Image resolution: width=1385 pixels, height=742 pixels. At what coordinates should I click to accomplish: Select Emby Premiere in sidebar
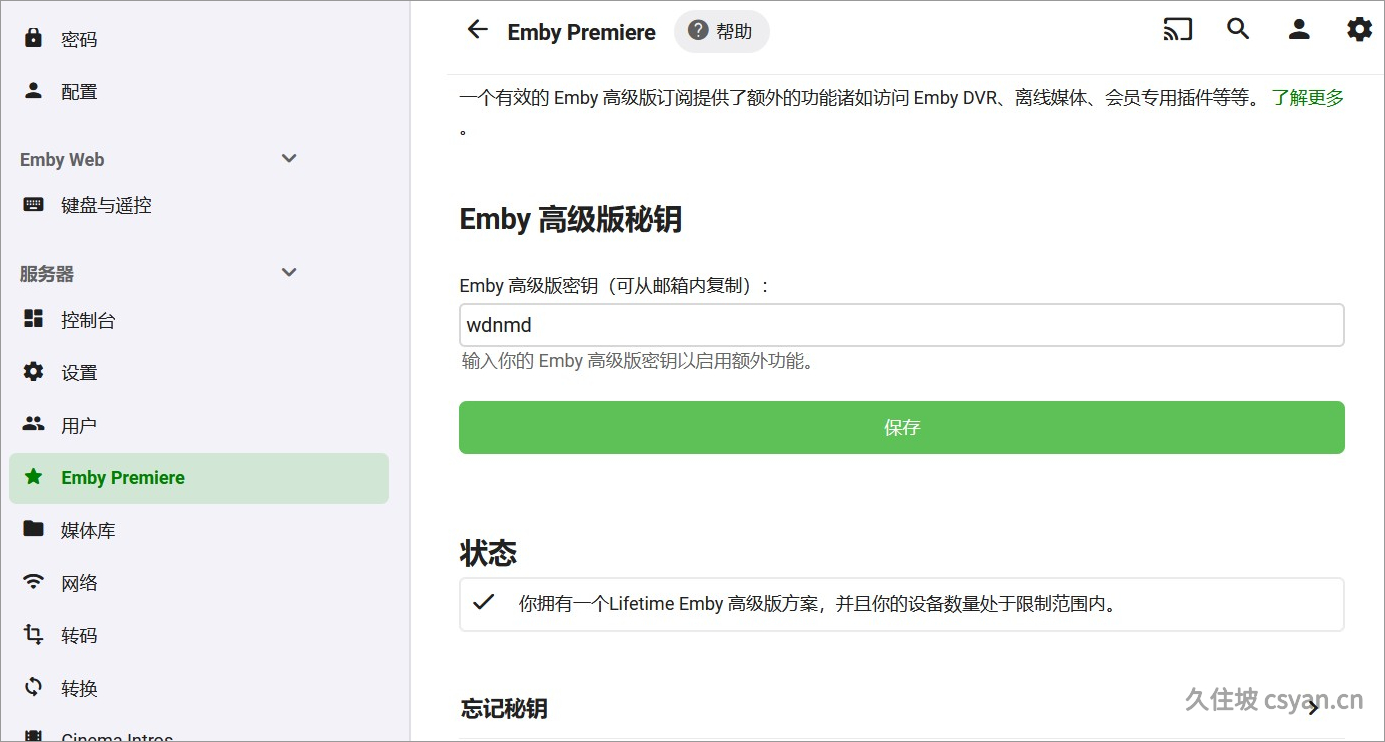pyautogui.click(x=199, y=478)
